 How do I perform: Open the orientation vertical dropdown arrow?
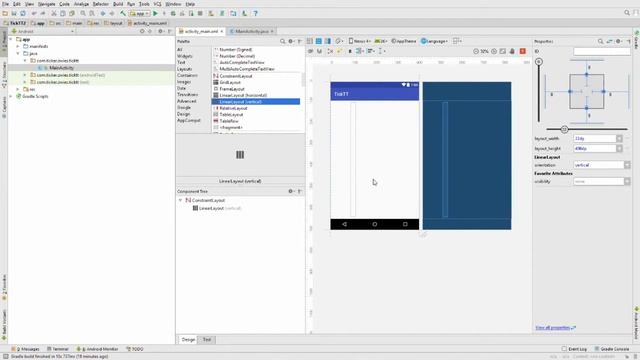627,165
